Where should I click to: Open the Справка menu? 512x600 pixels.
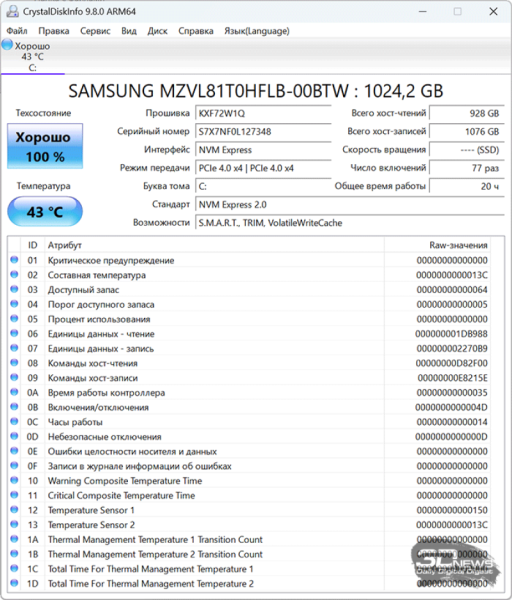pos(196,31)
